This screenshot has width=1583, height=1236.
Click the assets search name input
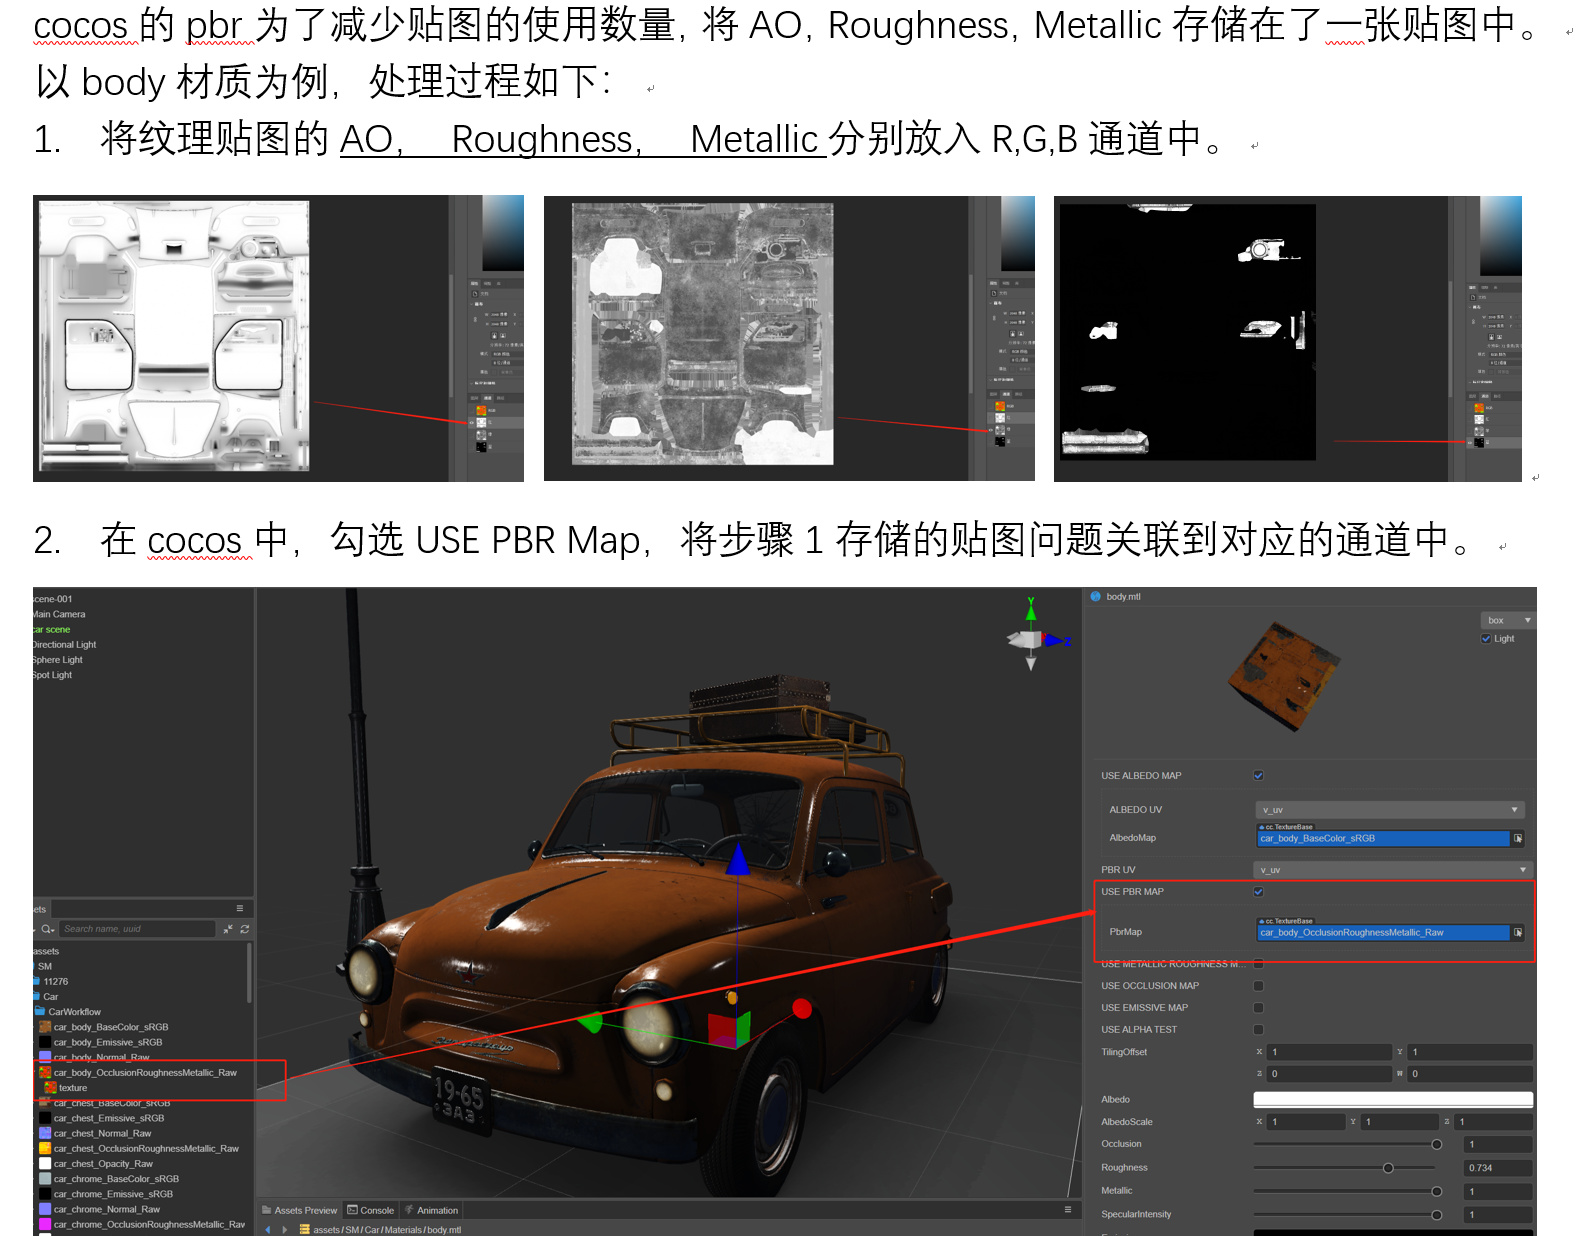tap(137, 929)
